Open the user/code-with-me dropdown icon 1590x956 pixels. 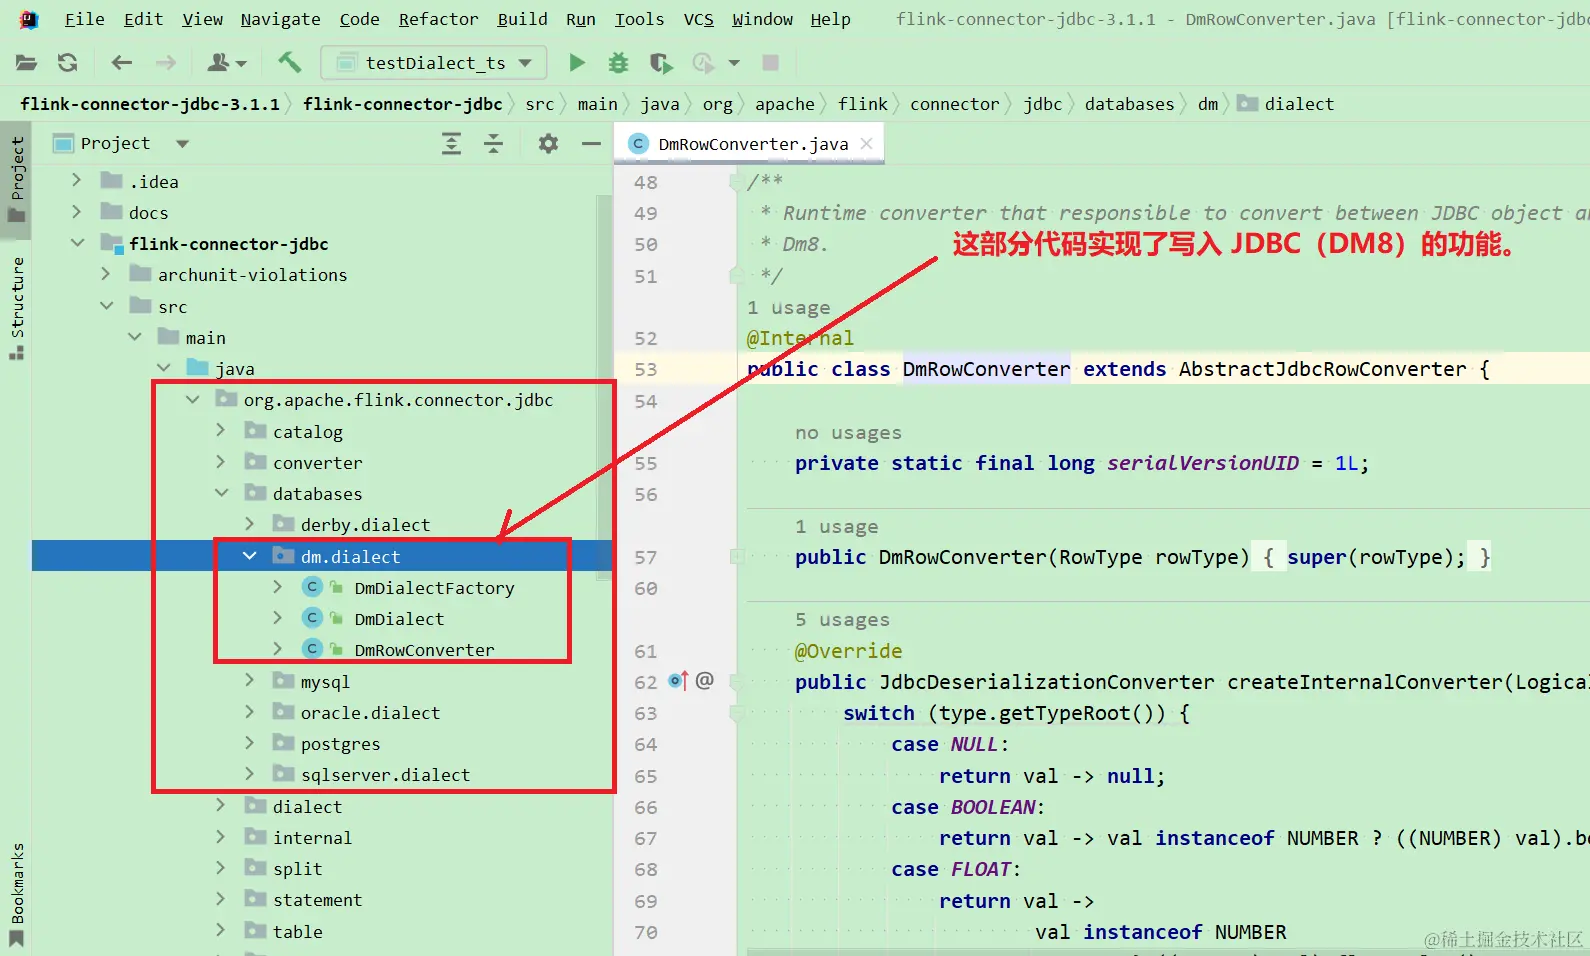point(226,63)
